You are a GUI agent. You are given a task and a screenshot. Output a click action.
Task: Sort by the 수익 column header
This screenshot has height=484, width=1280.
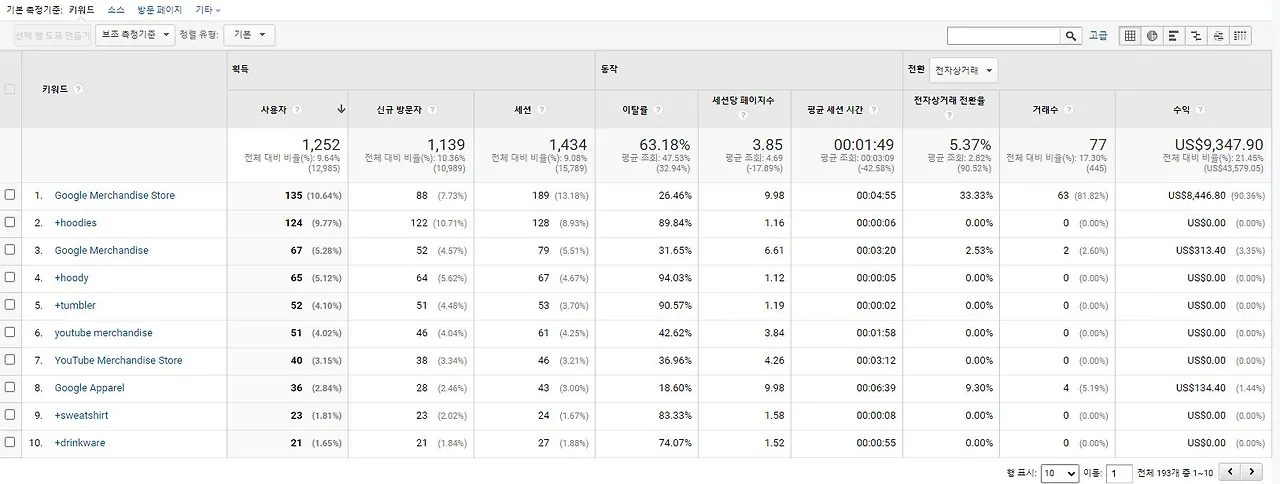coord(1182,109)
